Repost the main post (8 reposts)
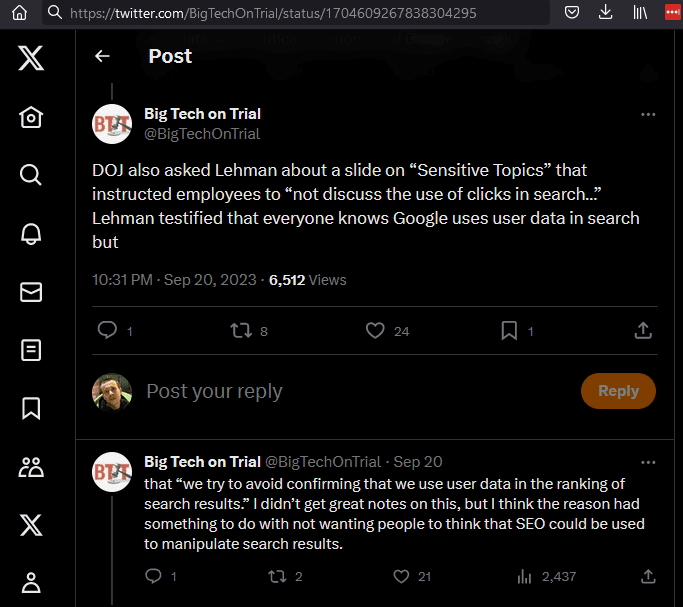The height and width of the screenshot is (607, 683). [241, 330]
